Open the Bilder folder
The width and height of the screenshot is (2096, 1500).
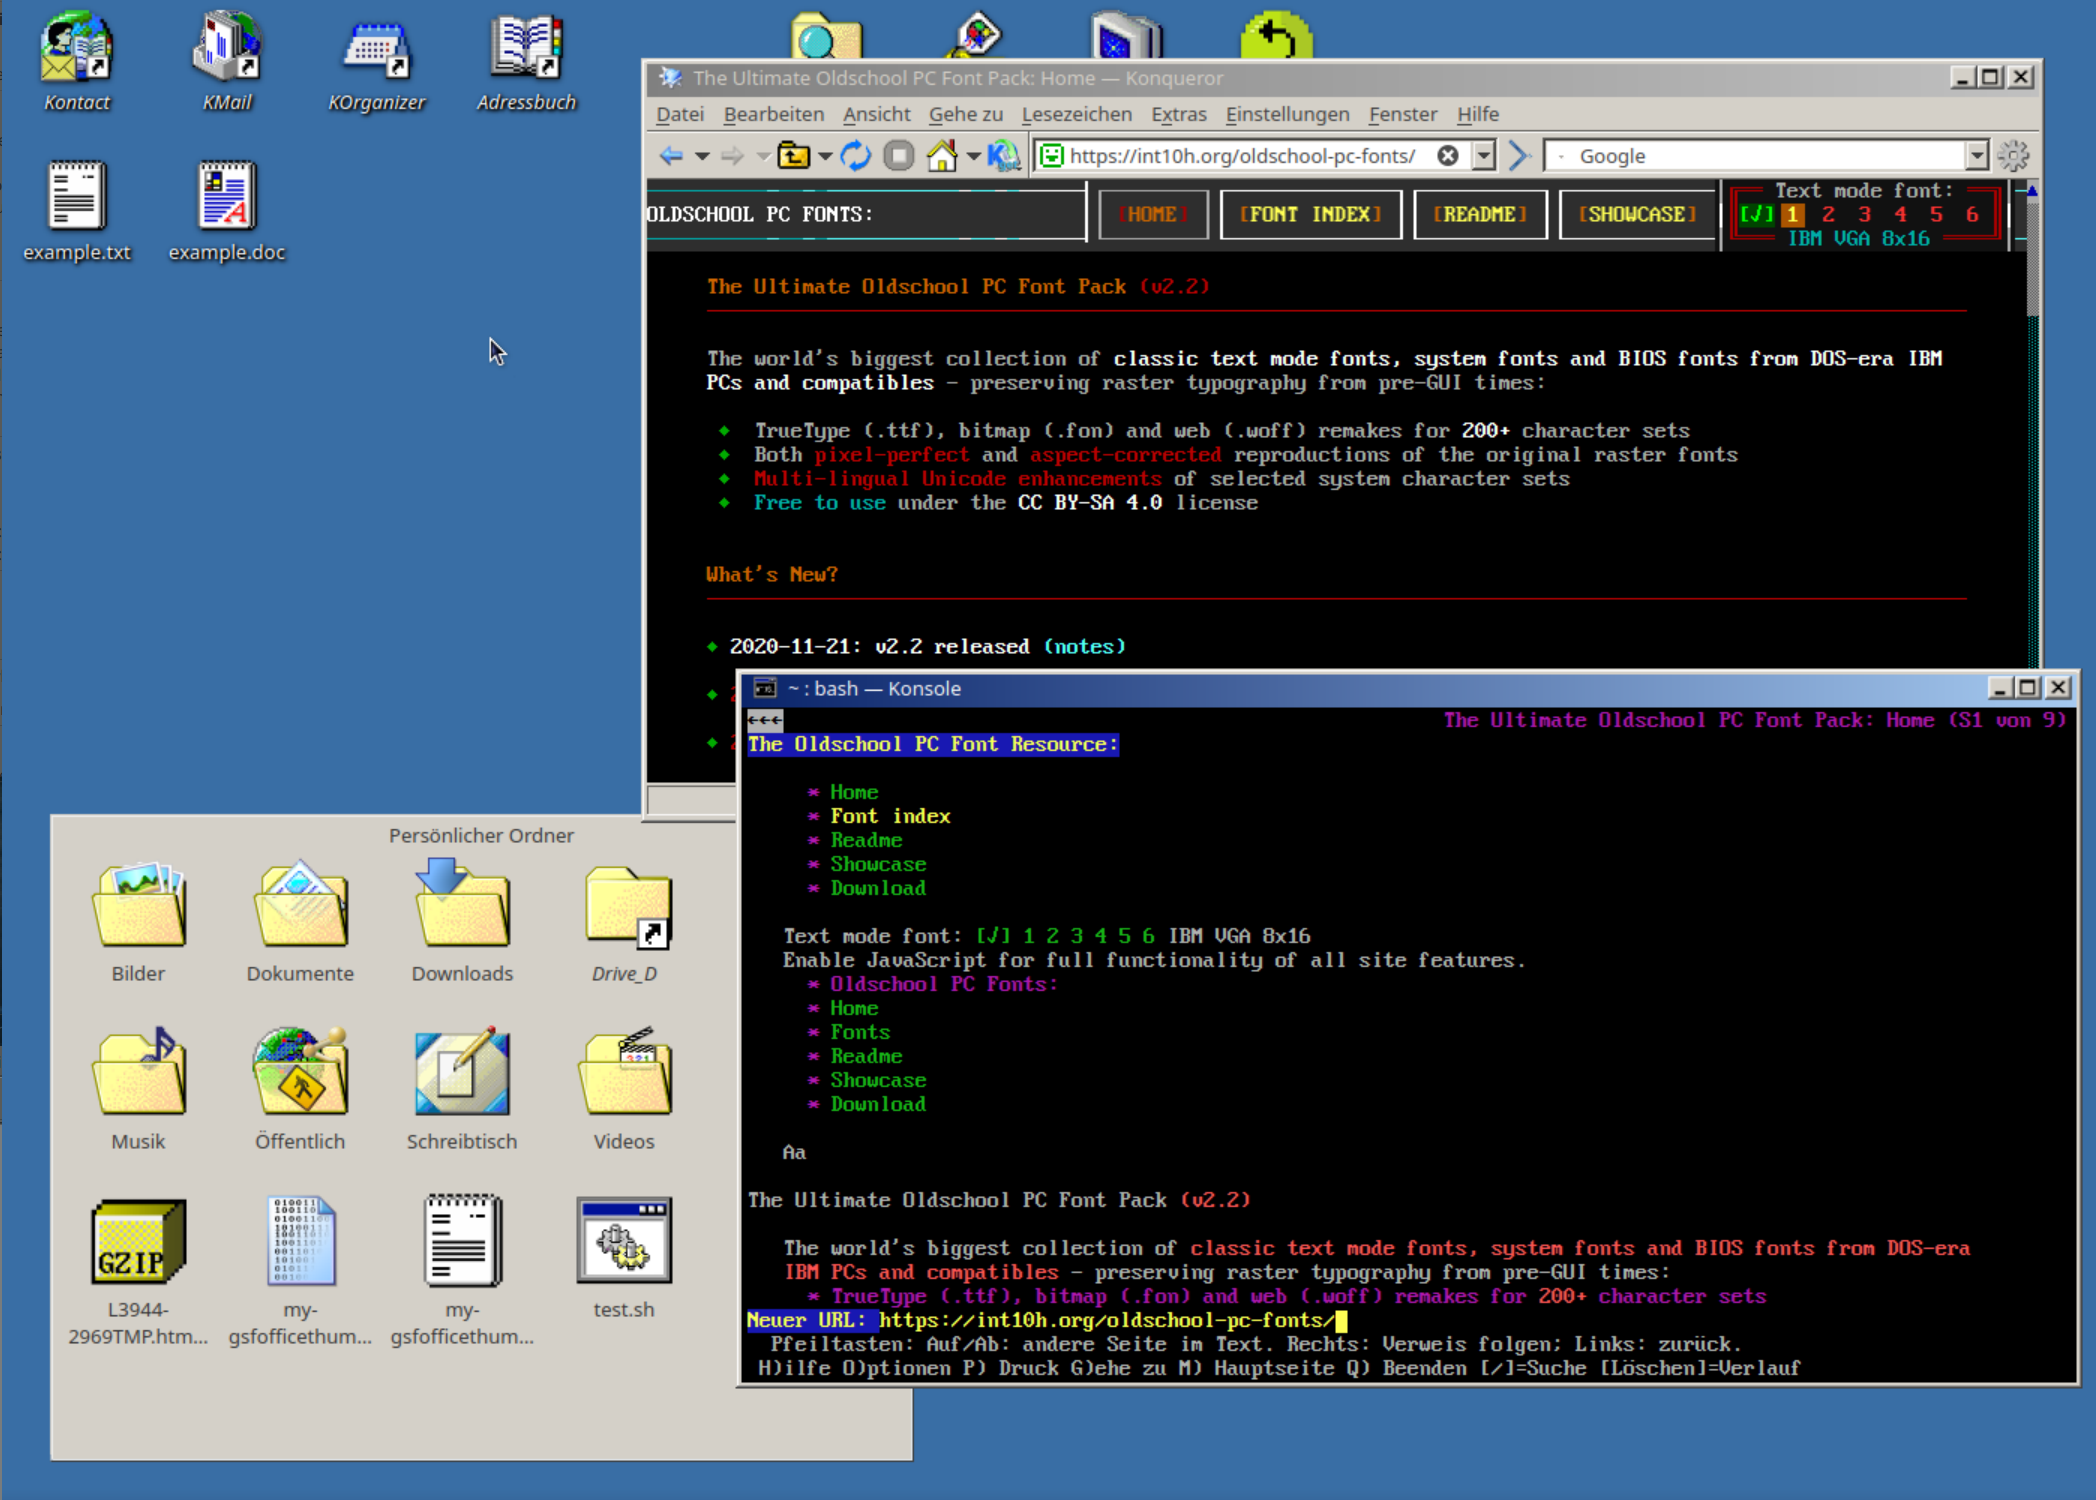(138, 922)
